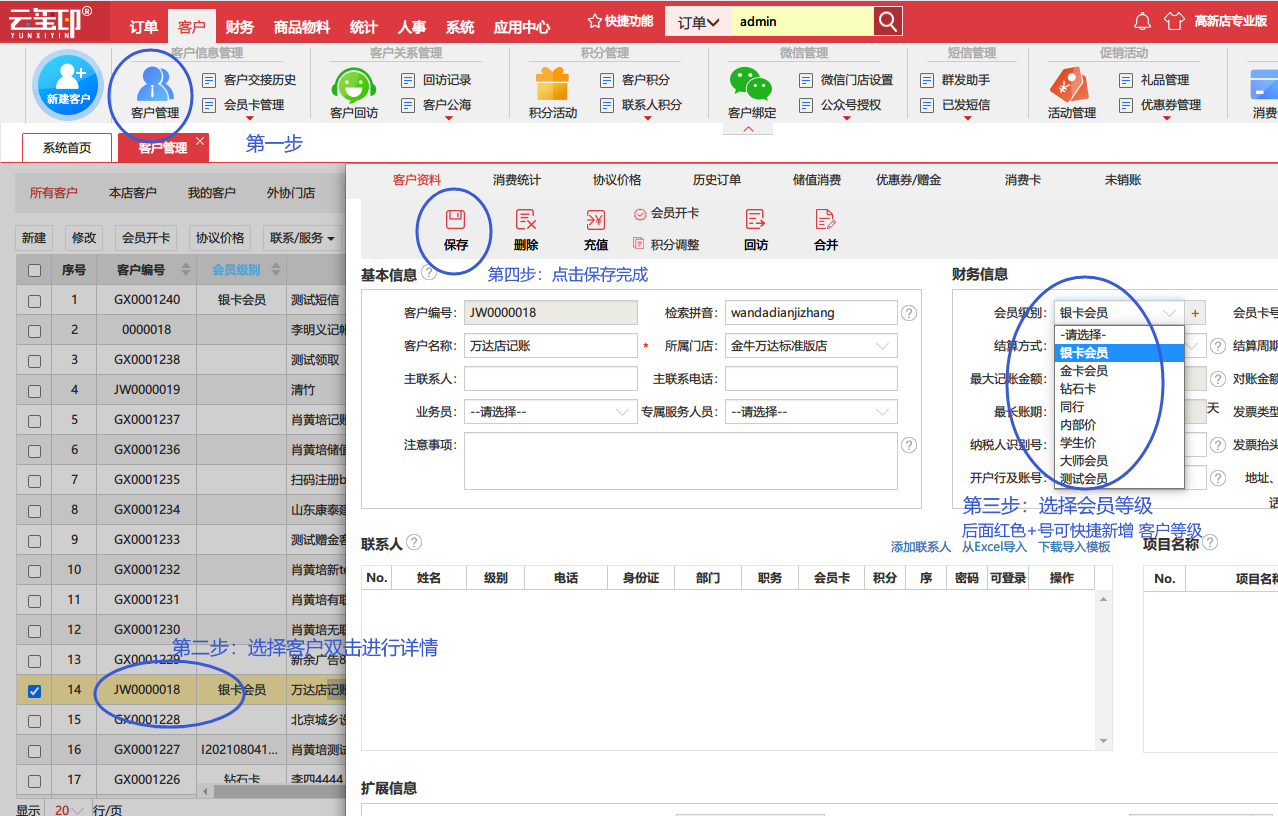Click the 添加联系人 link
The image size is (1278, 816).
(921, 547)
